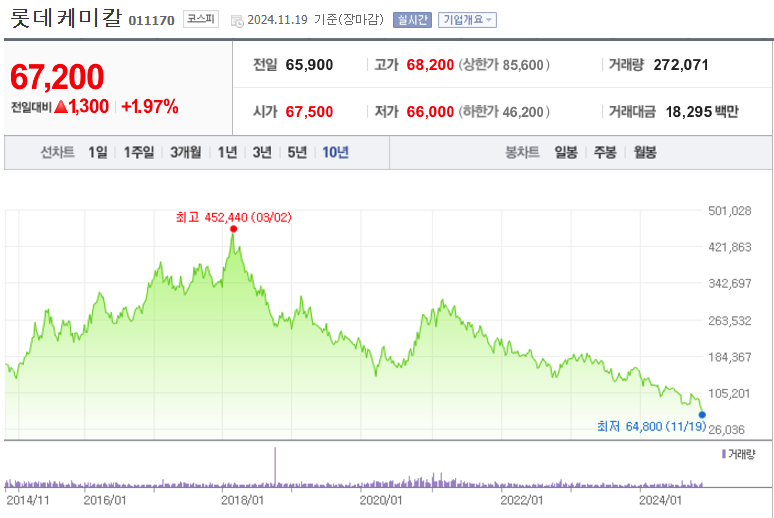Click the 최저 64,800 (11/19) label
774x518 pixels.
pyautogui.click(x=652, y=426)
